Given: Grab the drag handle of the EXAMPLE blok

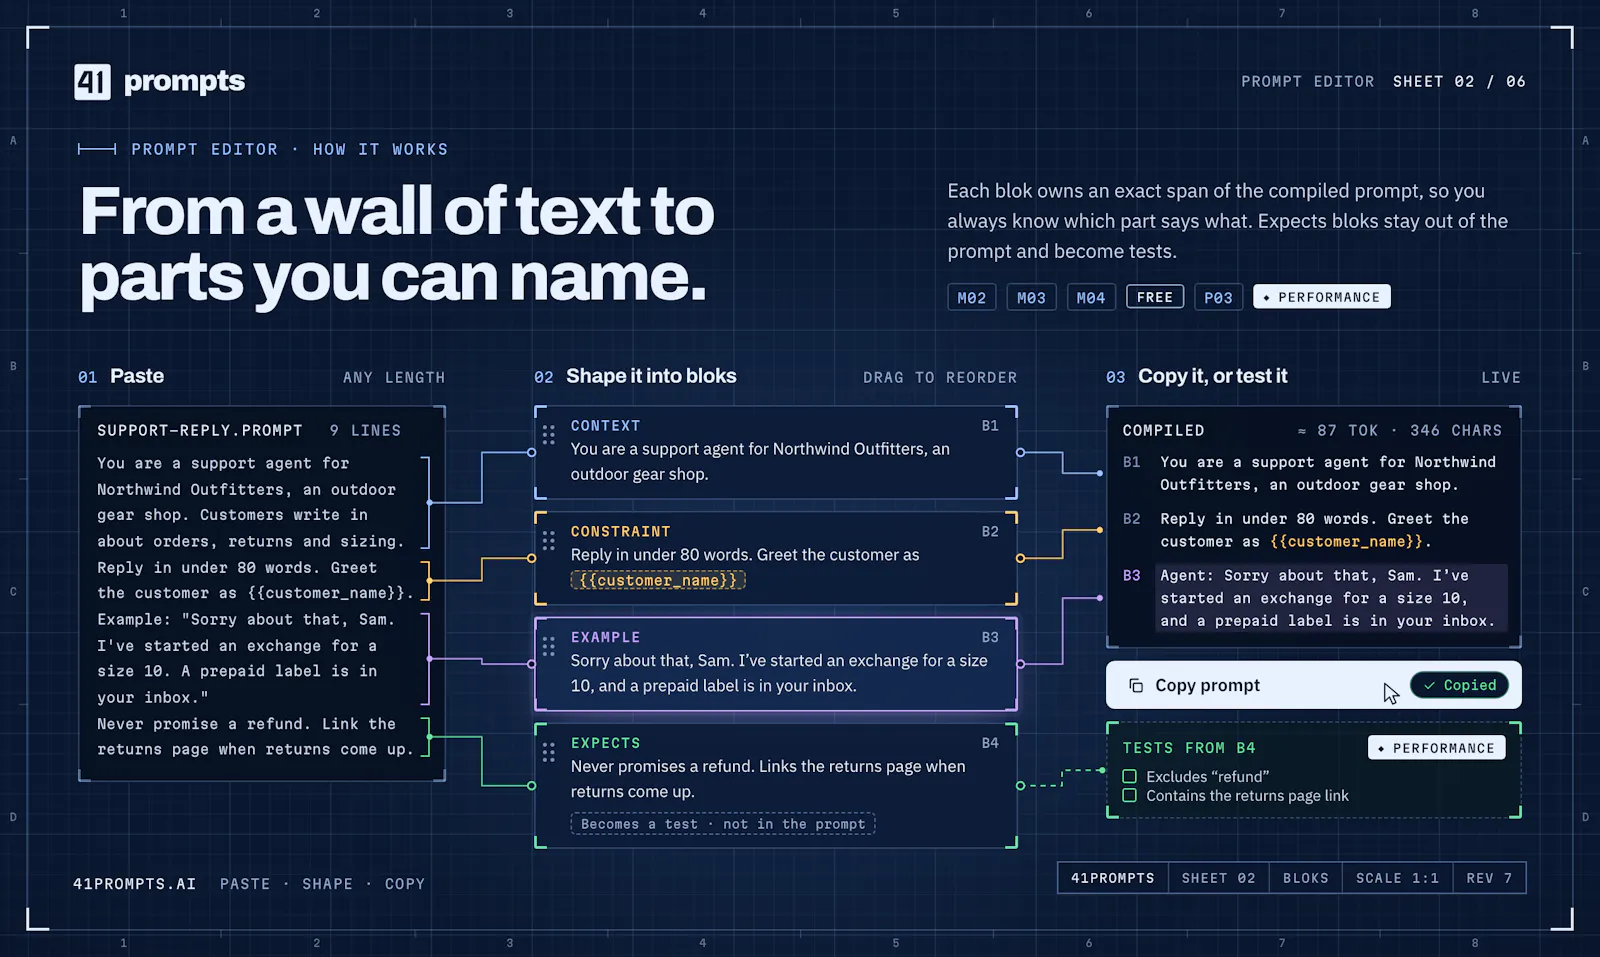Looking at the screenshot, I should 548,646.
